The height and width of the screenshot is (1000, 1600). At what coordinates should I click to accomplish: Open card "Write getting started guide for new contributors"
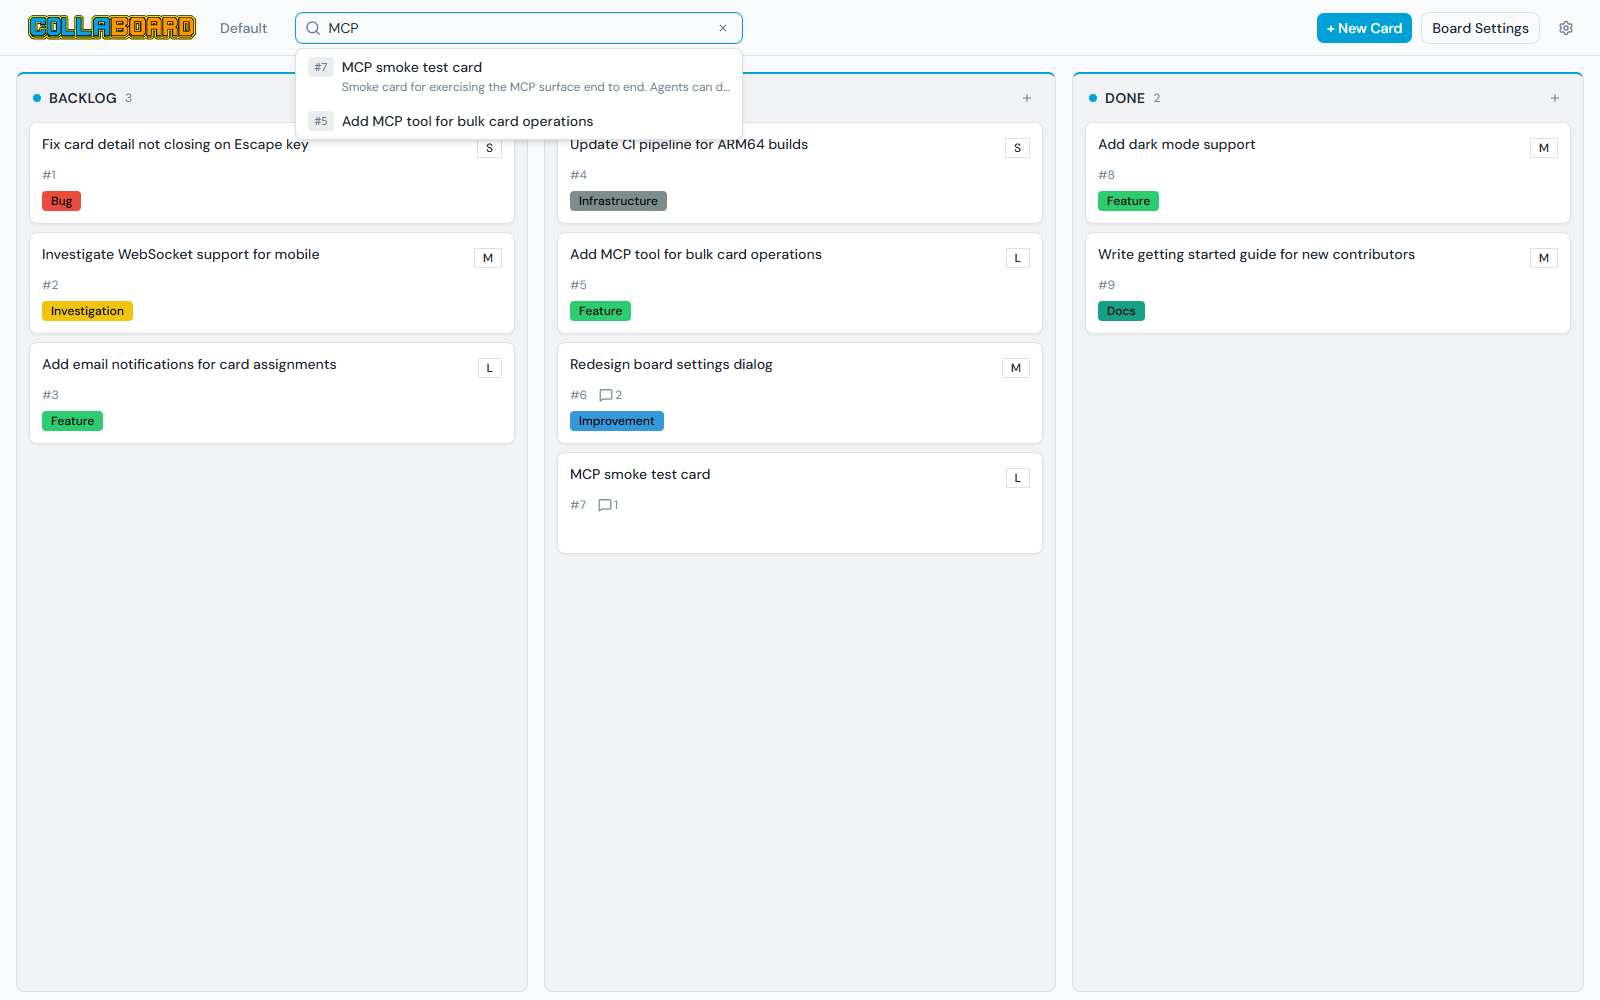coord(1328,283)
